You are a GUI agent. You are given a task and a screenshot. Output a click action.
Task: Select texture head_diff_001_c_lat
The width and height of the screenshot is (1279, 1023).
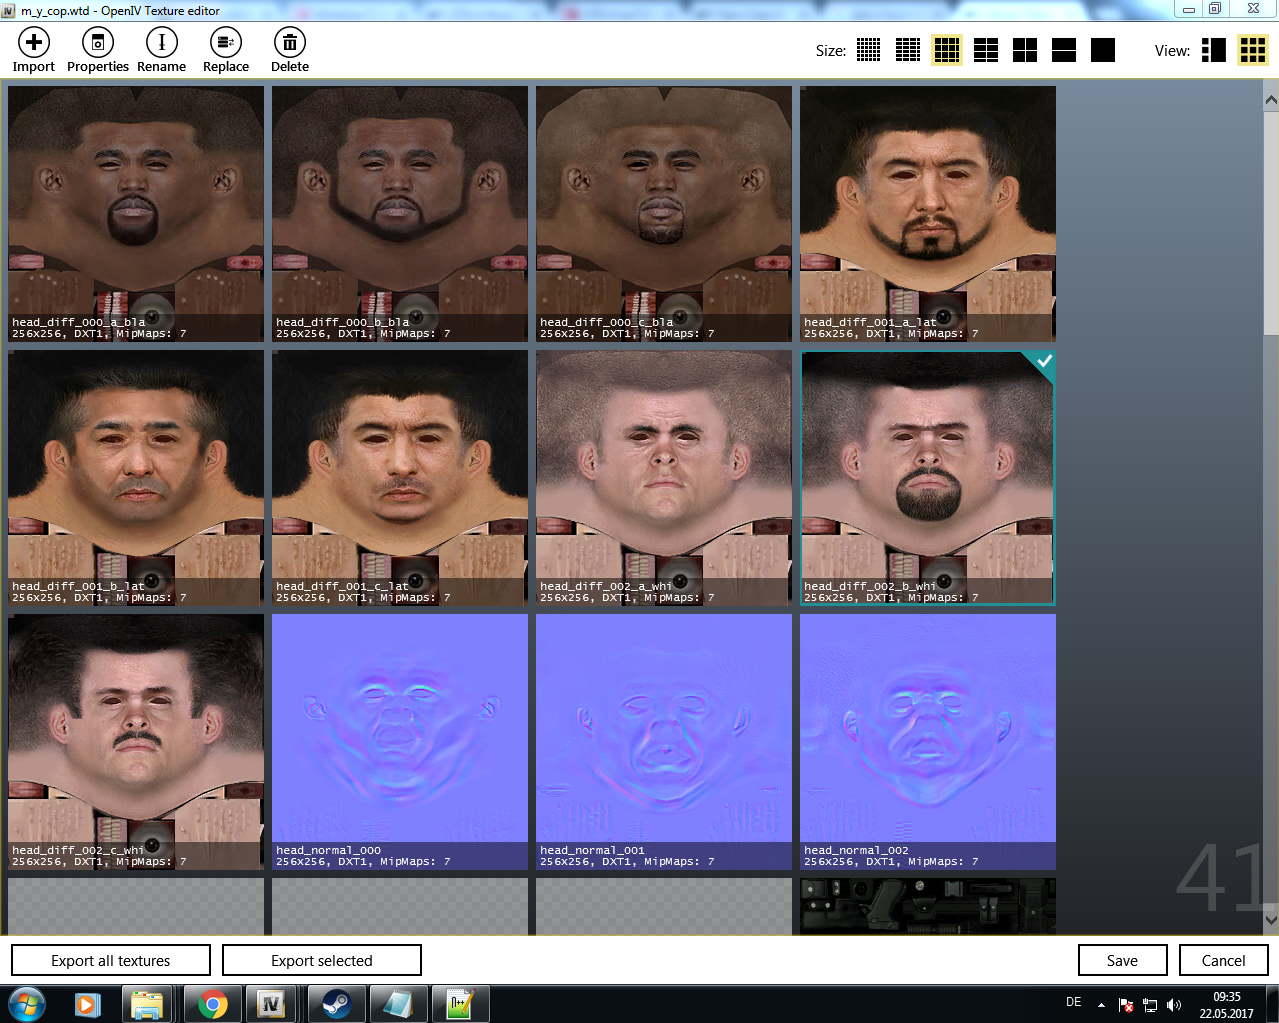click(x=400, y=478)
